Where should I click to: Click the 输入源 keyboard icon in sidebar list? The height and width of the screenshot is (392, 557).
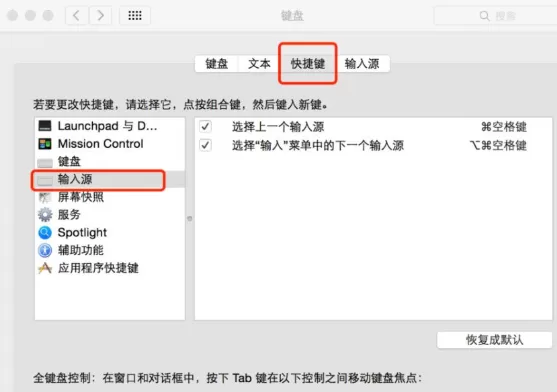(45, 180)
